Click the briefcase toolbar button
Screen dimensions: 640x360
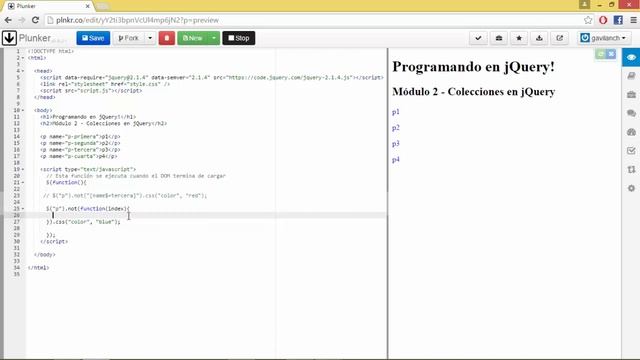(499, 38)
